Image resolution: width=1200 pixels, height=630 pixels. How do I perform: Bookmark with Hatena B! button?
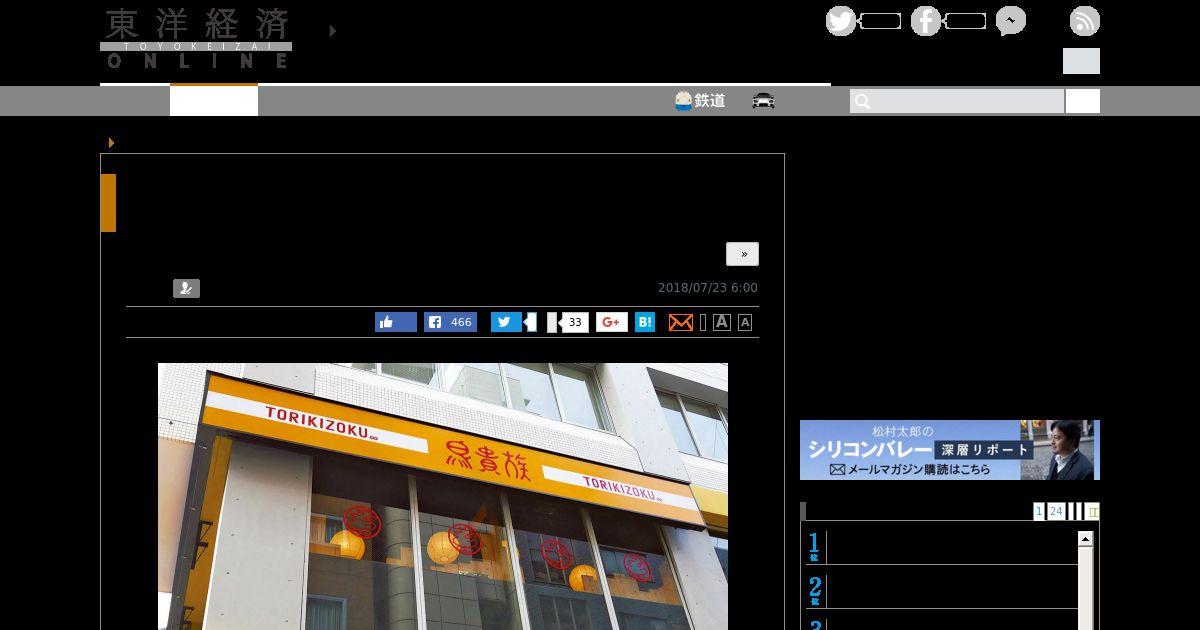click(x=645, y=322)
